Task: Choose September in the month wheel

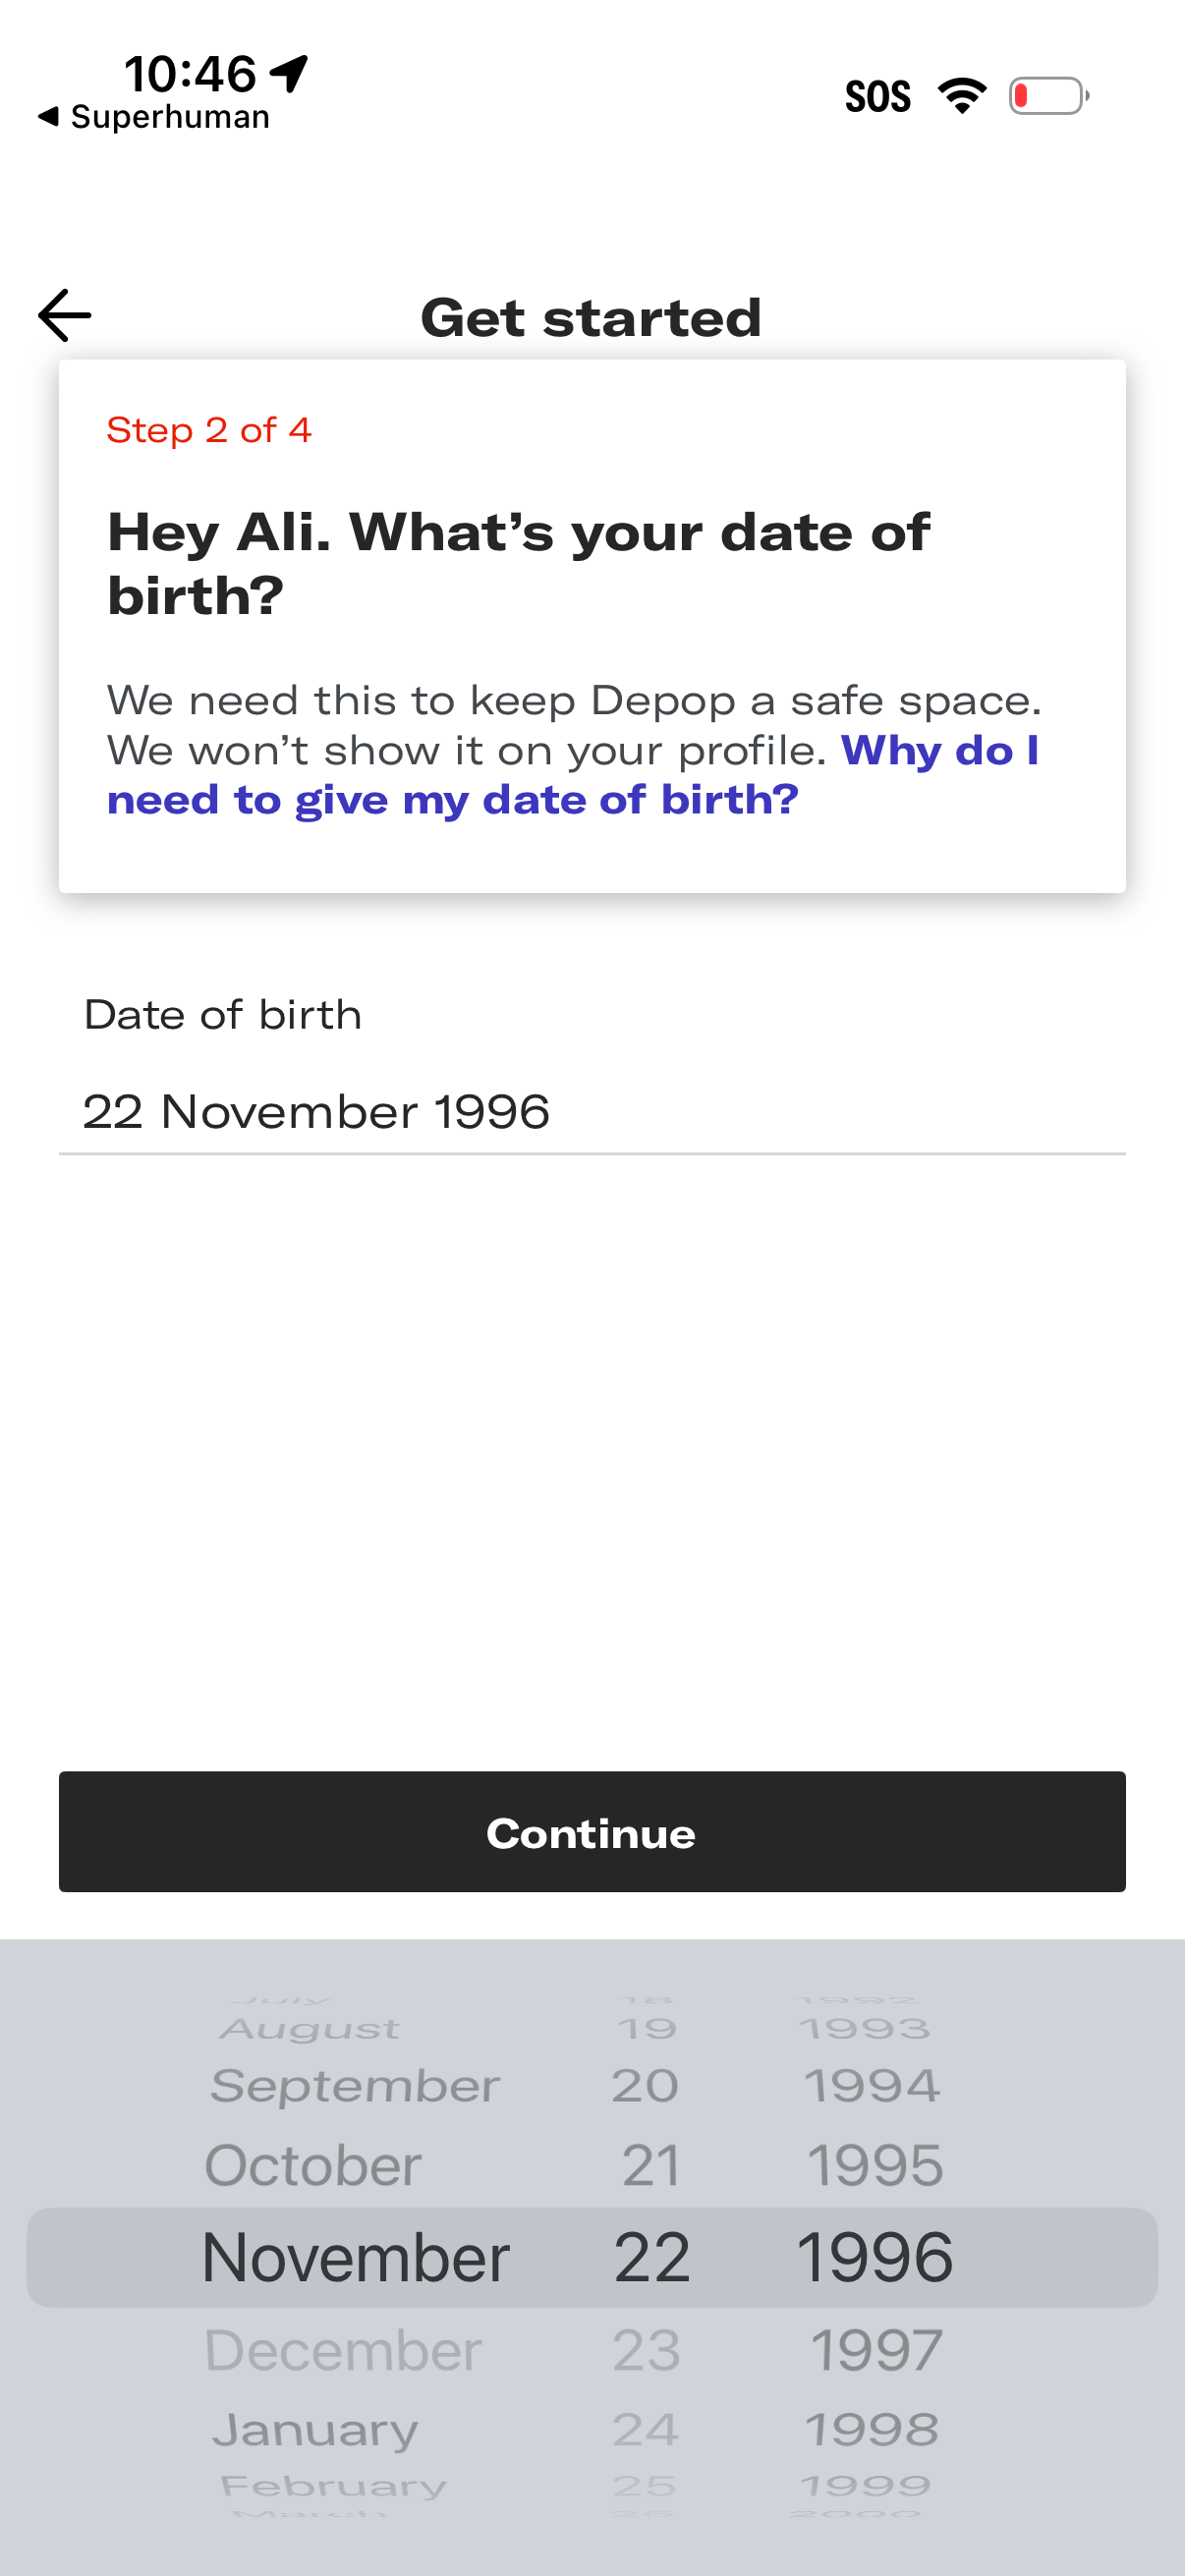Action: [355, 2086]
